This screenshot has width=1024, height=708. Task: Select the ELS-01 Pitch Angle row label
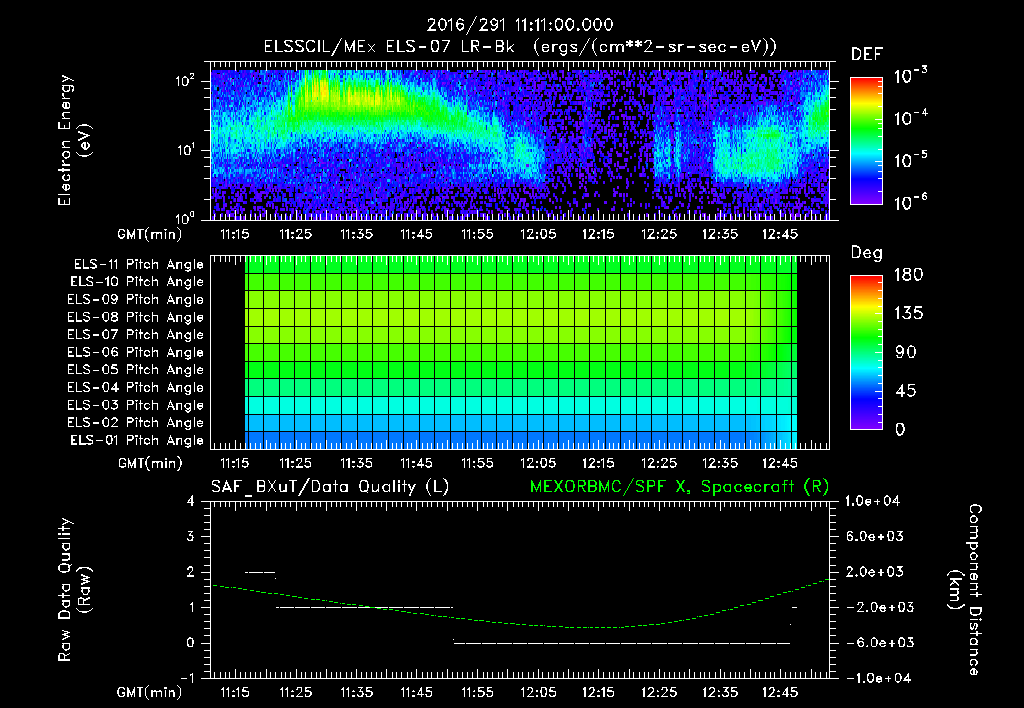137,441
